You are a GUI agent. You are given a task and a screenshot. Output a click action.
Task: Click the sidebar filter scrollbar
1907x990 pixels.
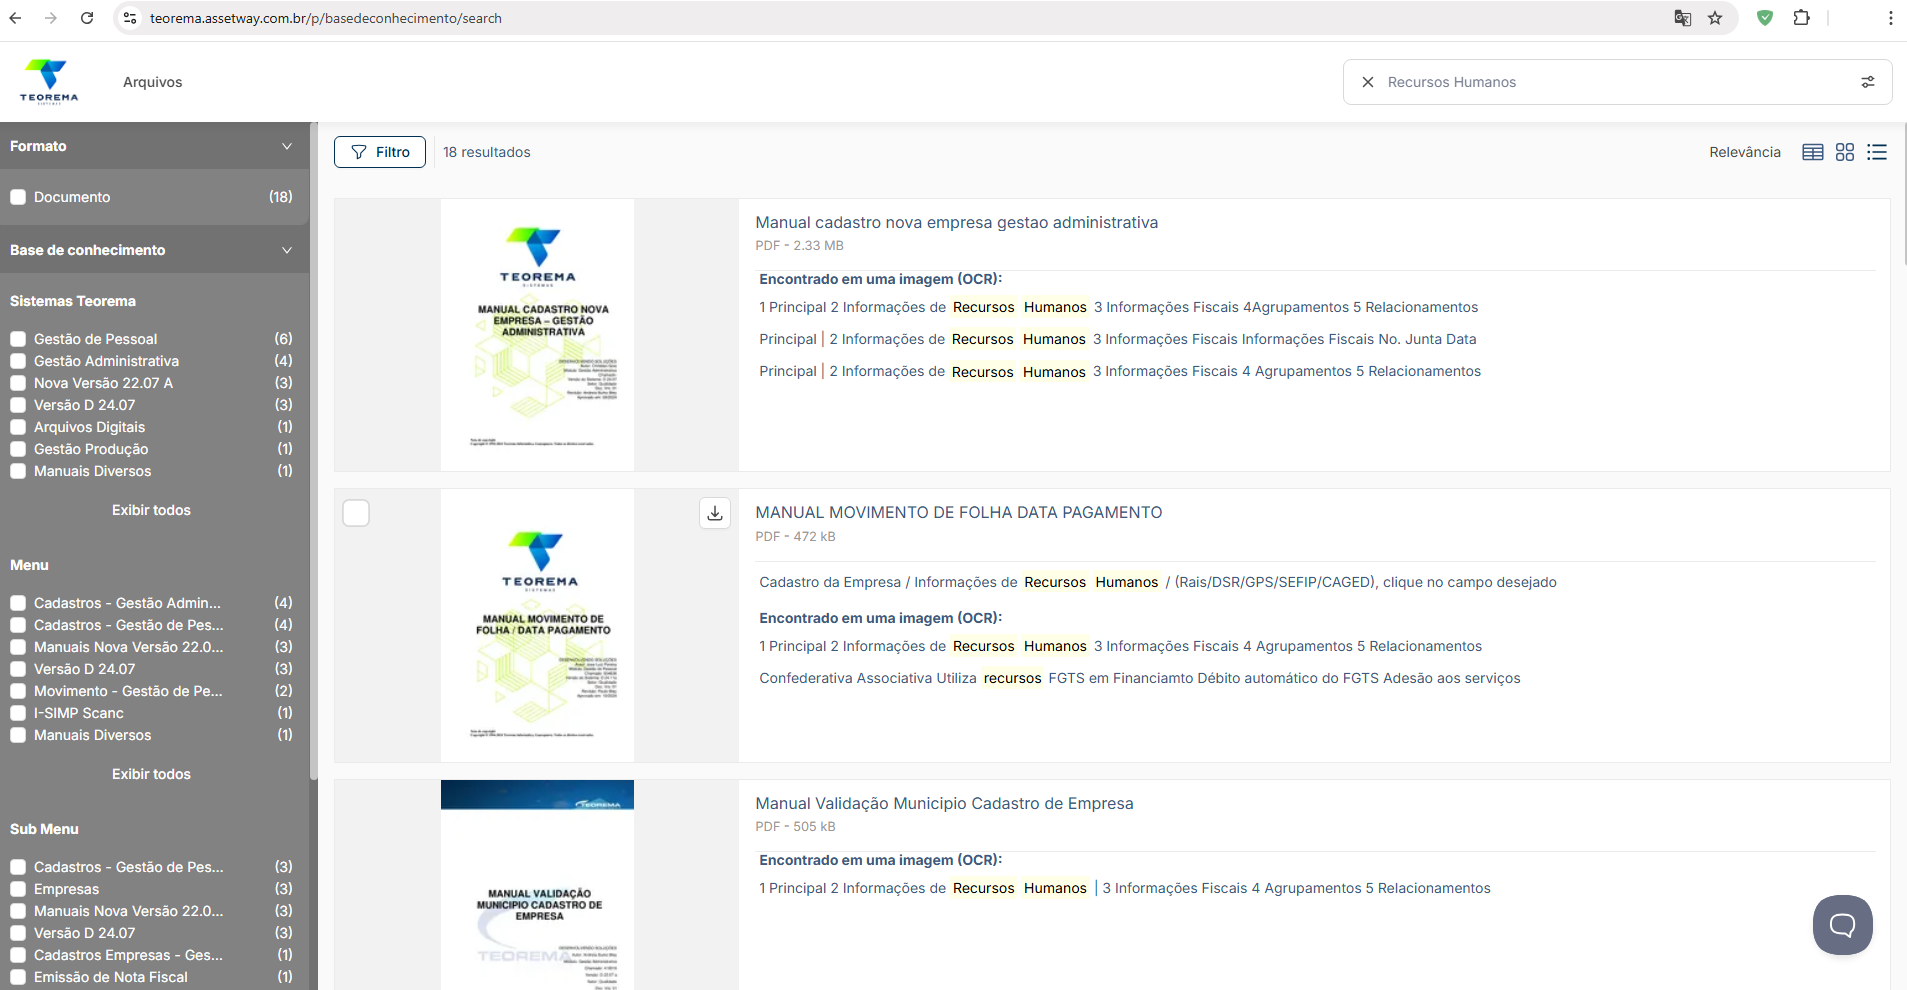tap(314, 450)
